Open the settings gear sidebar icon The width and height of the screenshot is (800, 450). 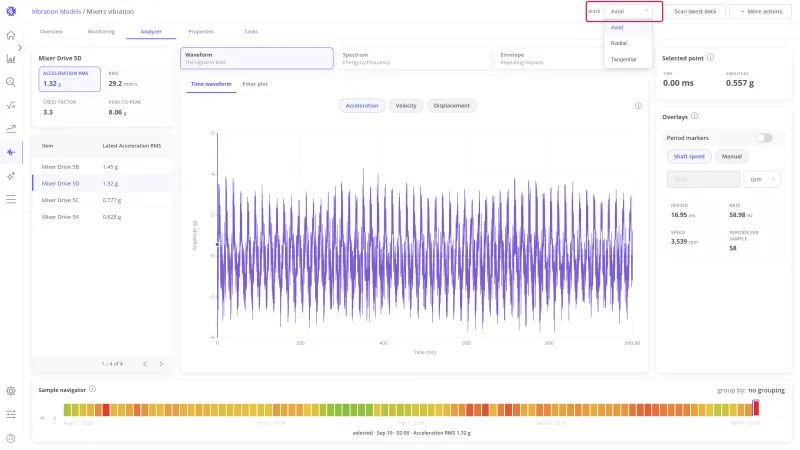[x=11, y=391]
